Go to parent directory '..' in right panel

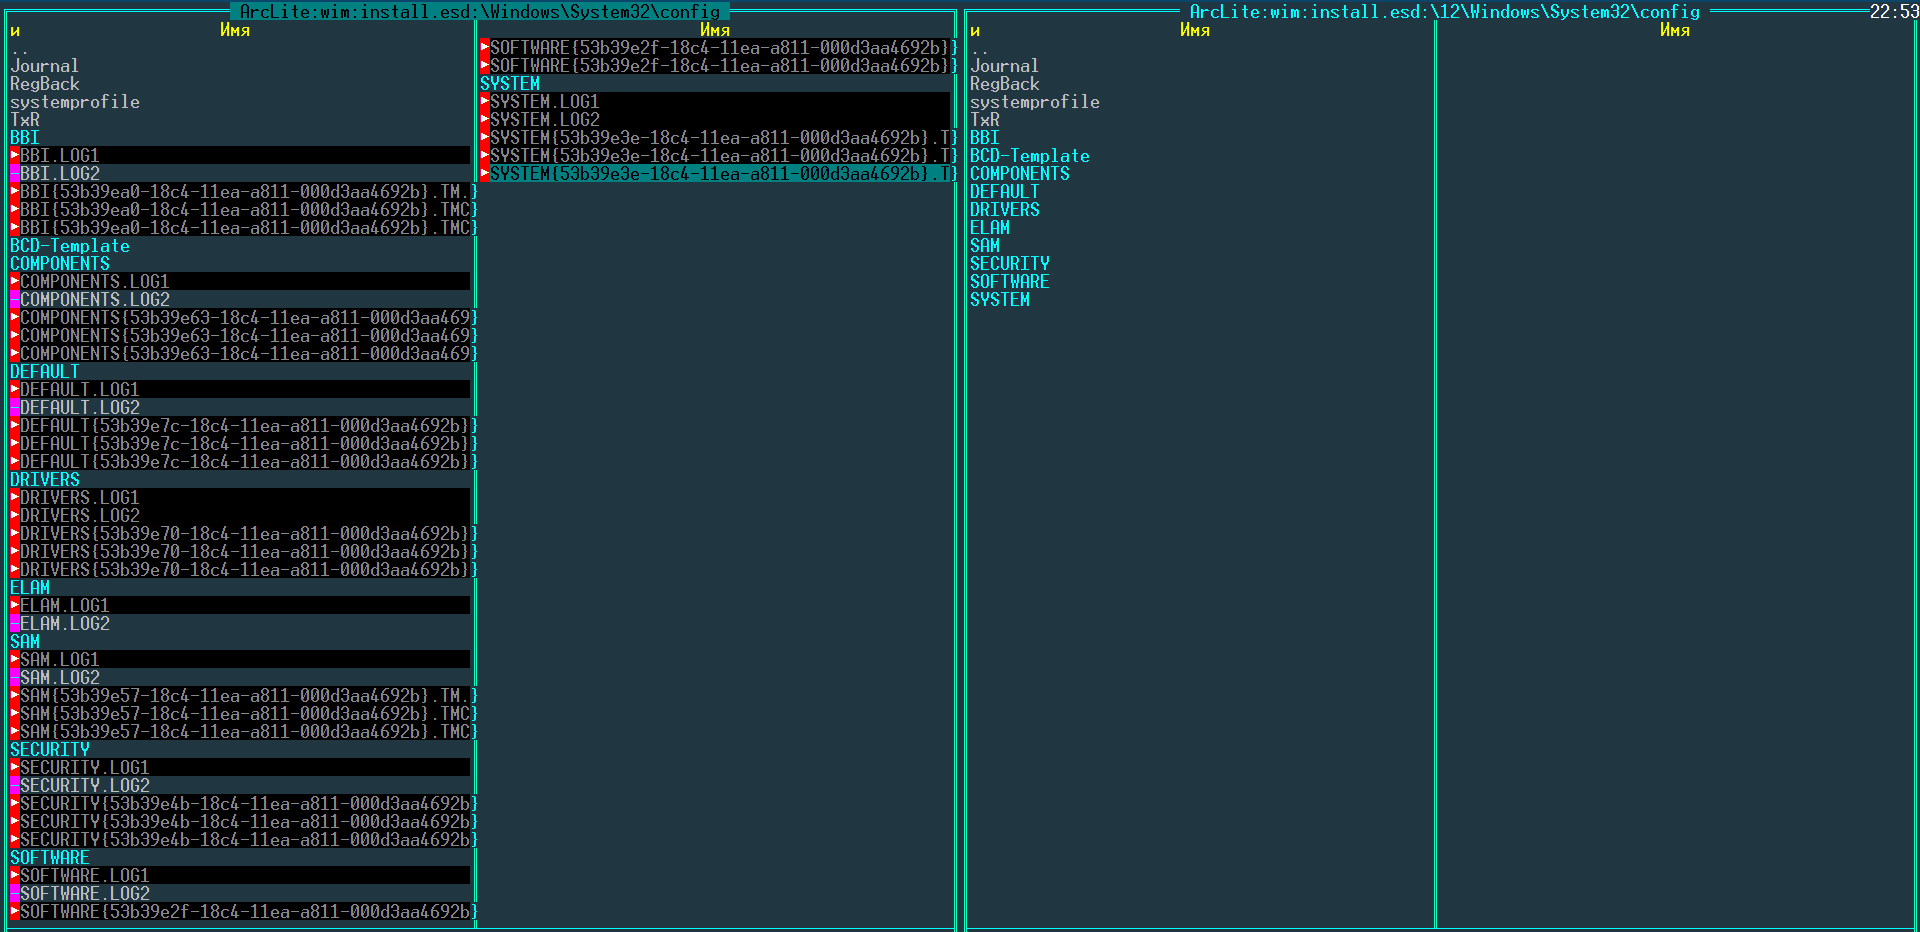(x=978, y=48)
